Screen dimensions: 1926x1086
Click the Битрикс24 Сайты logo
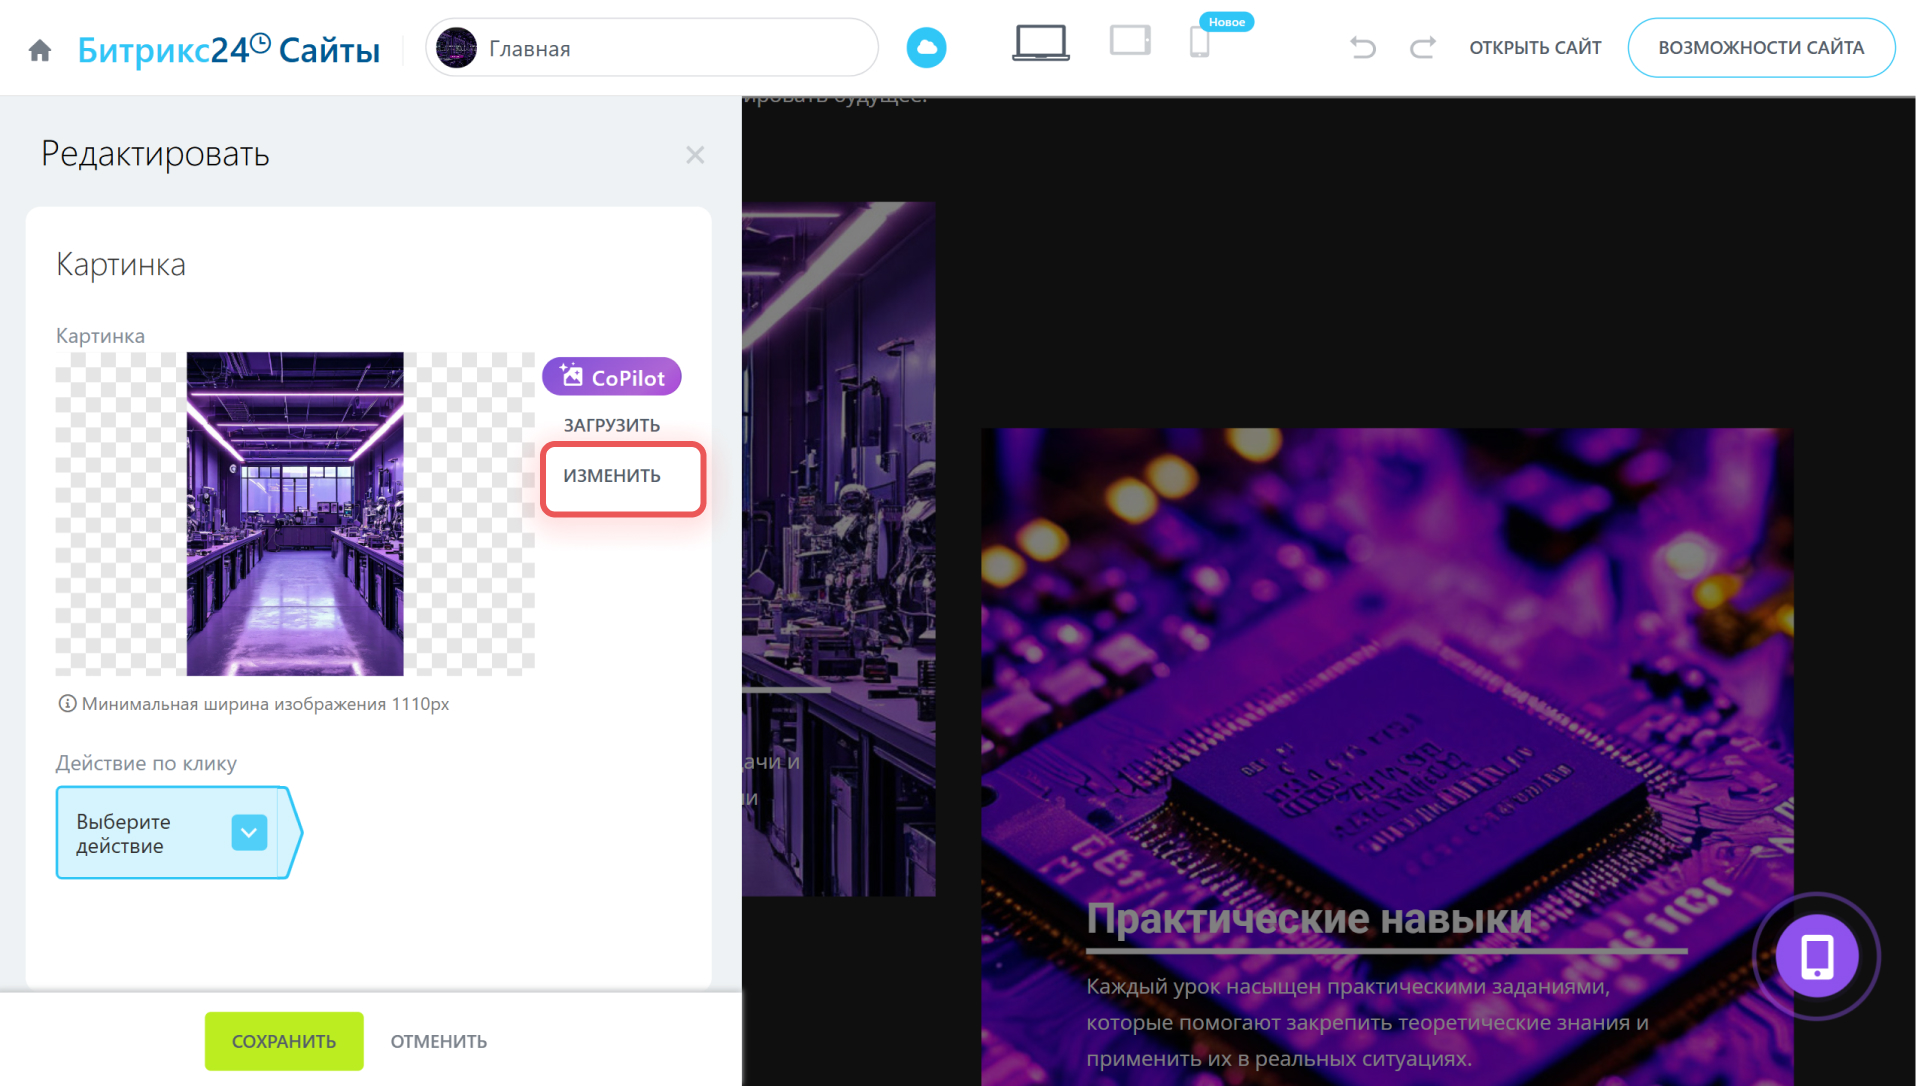point(229,49)
